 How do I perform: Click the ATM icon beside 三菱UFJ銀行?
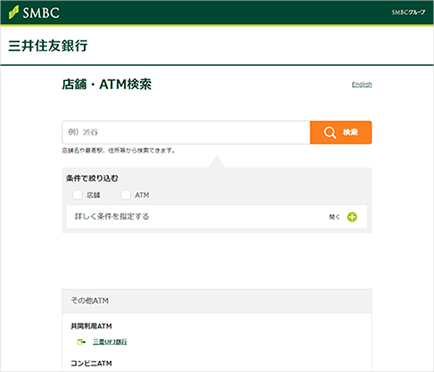(81, 342)
